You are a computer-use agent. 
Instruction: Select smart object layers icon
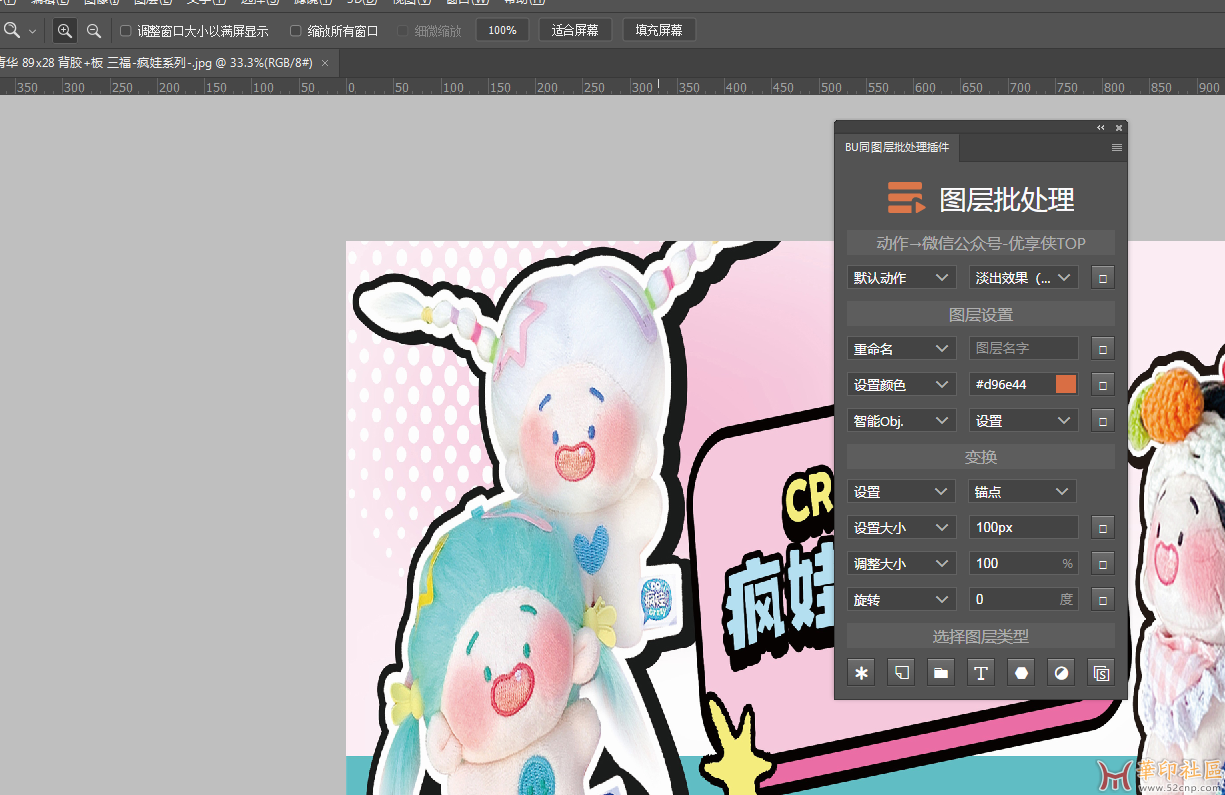[x=1101, y=673]
